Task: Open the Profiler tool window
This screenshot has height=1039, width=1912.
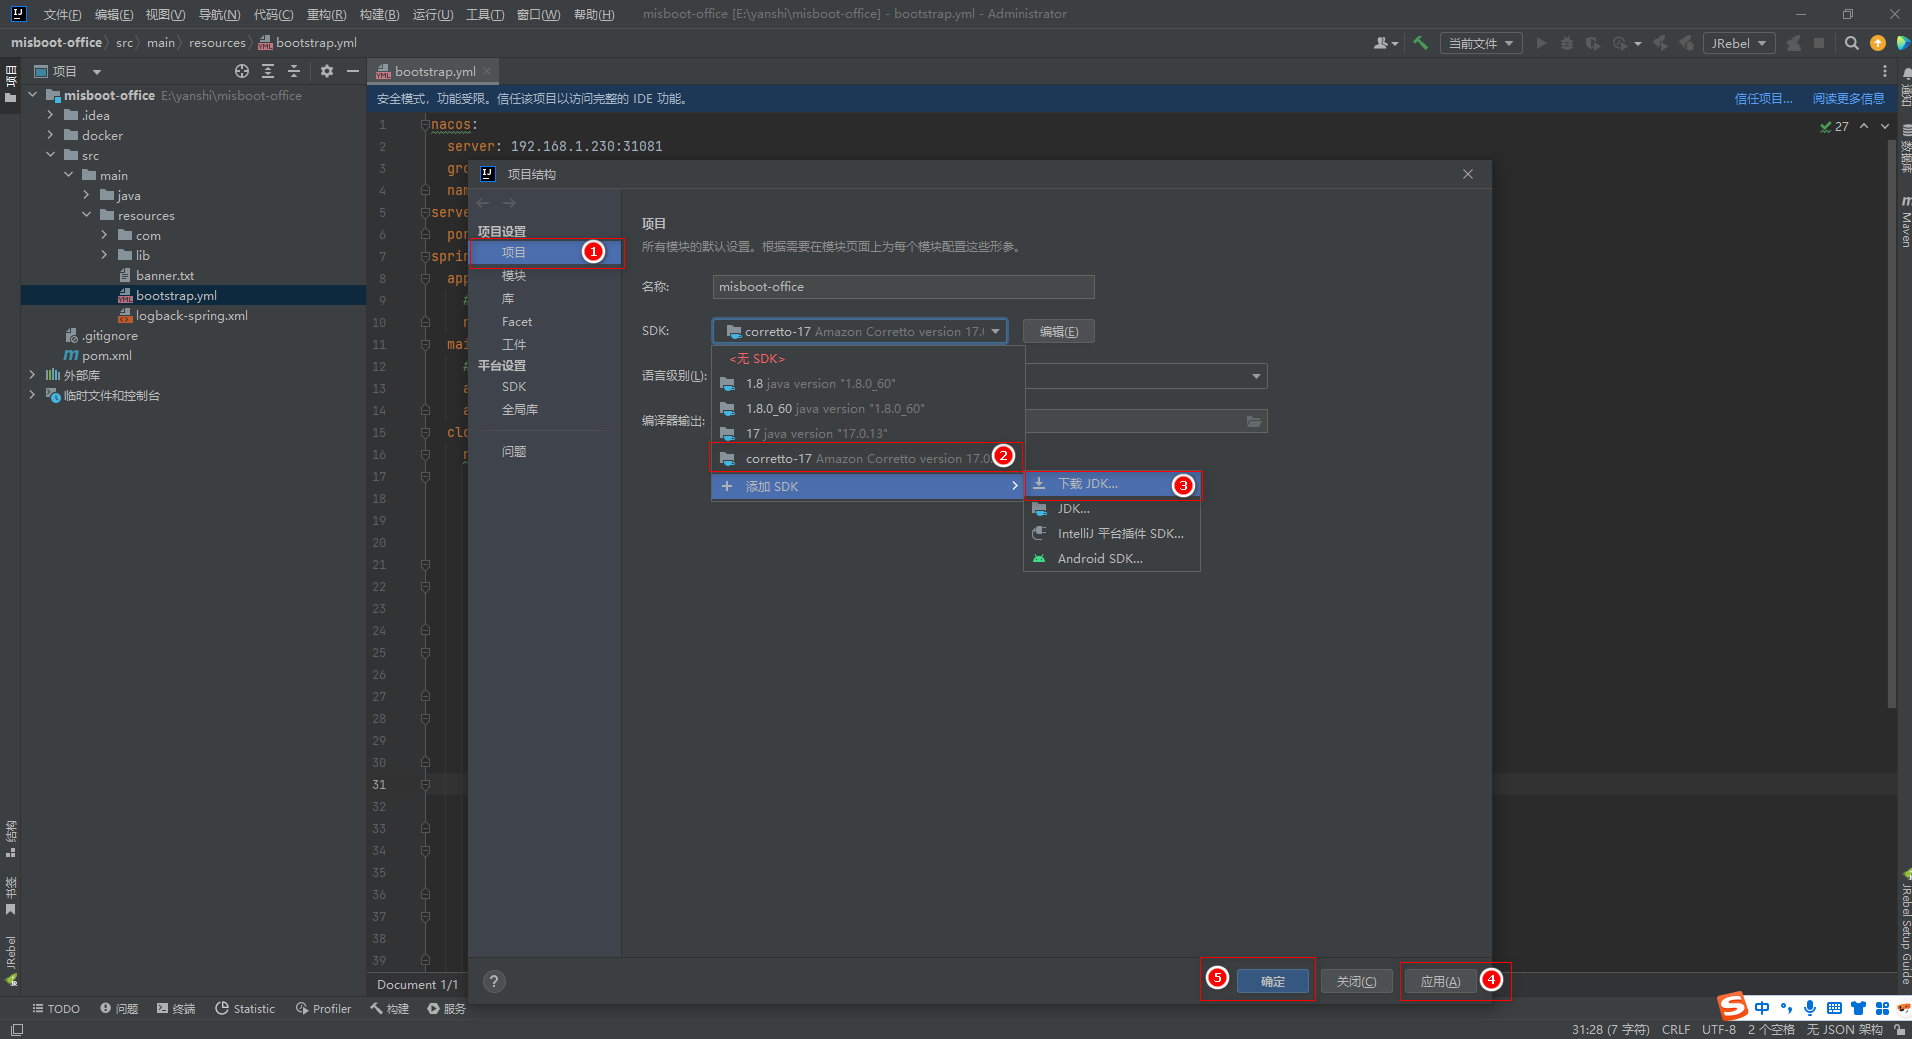Action: click(323, 1009)
